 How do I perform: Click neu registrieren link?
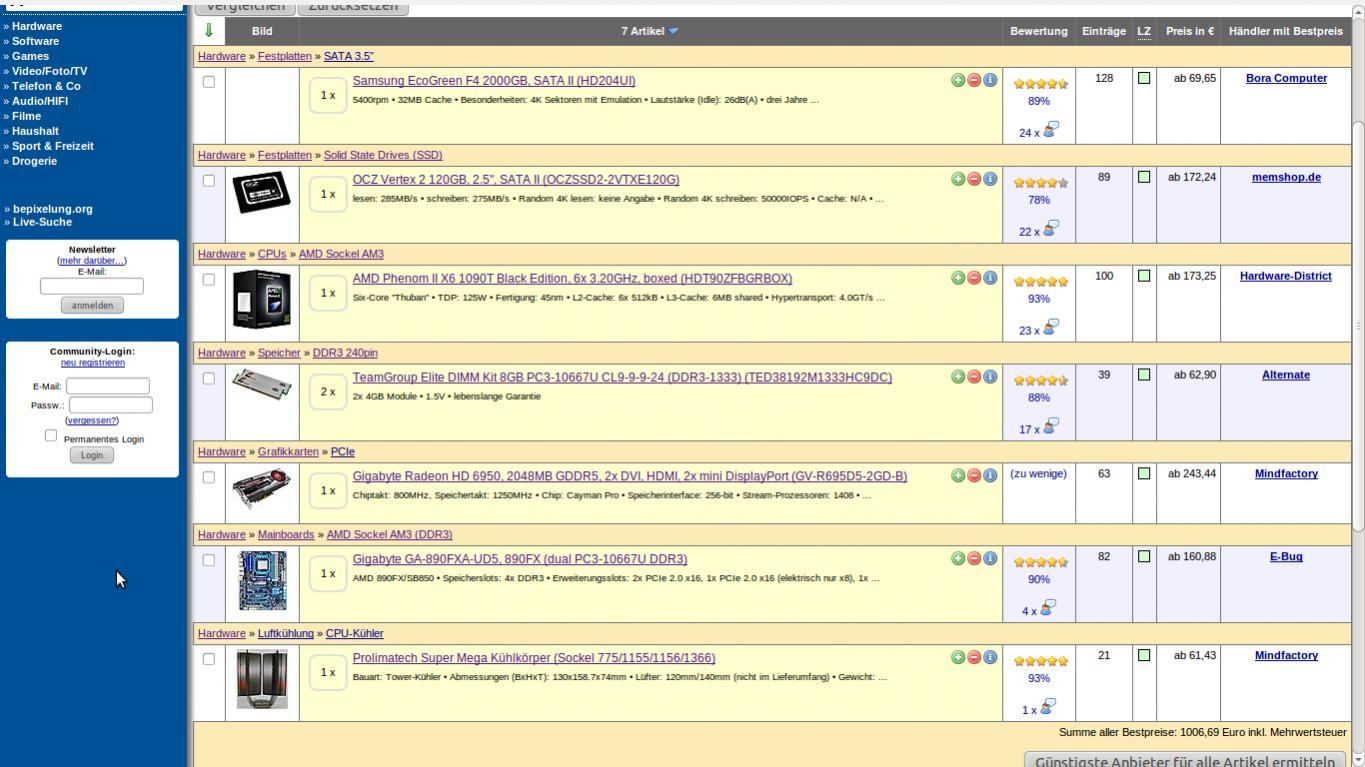click(93, 363)
